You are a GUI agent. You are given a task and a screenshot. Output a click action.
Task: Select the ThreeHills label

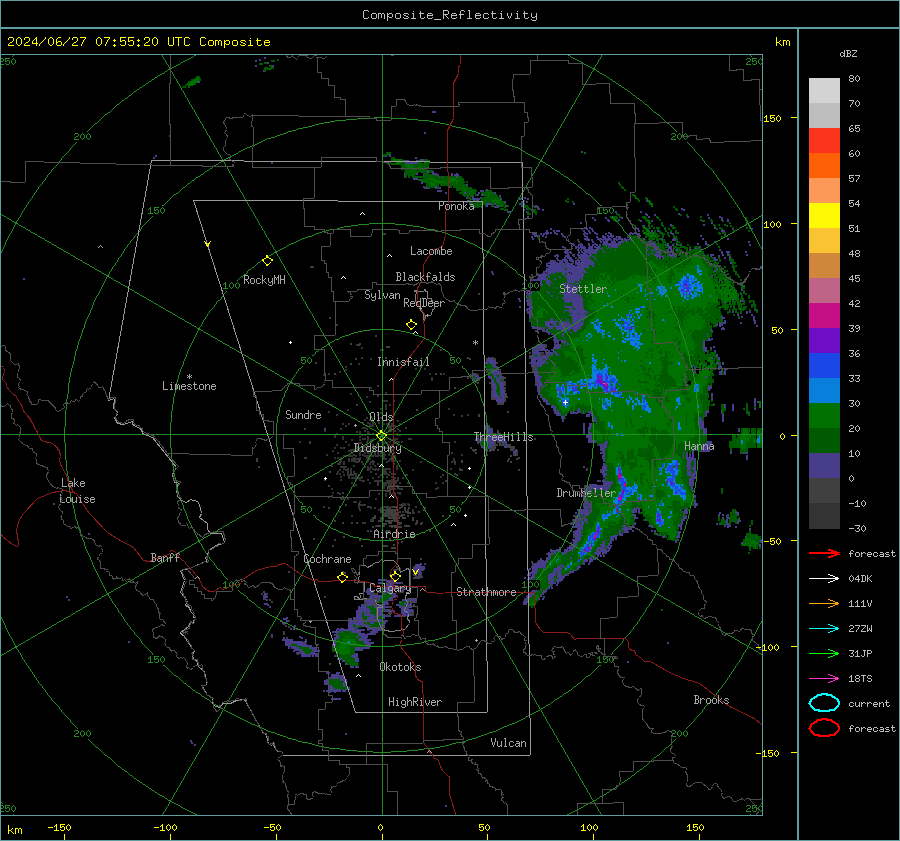point(503,437)
